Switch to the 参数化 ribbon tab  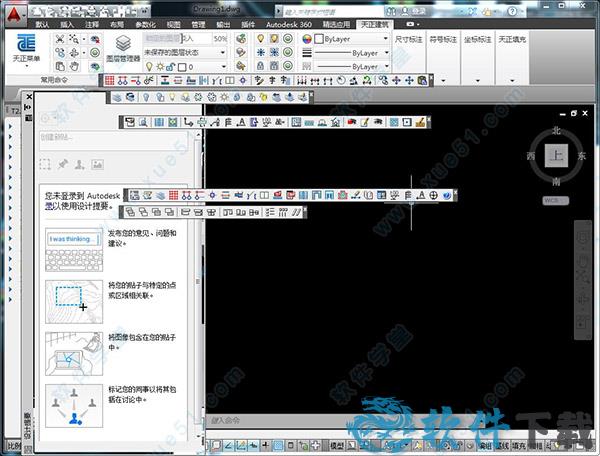pos(145,24)
